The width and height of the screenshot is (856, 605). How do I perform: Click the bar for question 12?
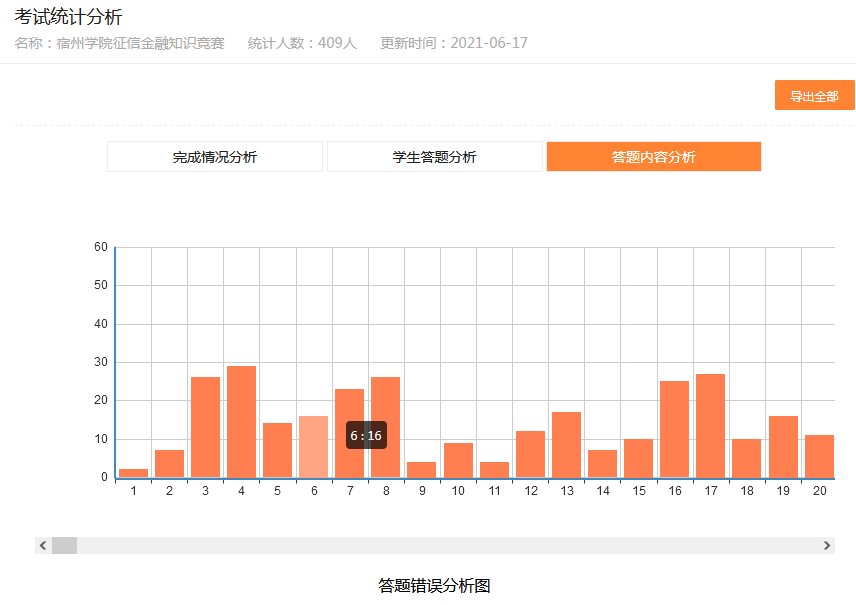pyautogui.click(x=530, y=454)
